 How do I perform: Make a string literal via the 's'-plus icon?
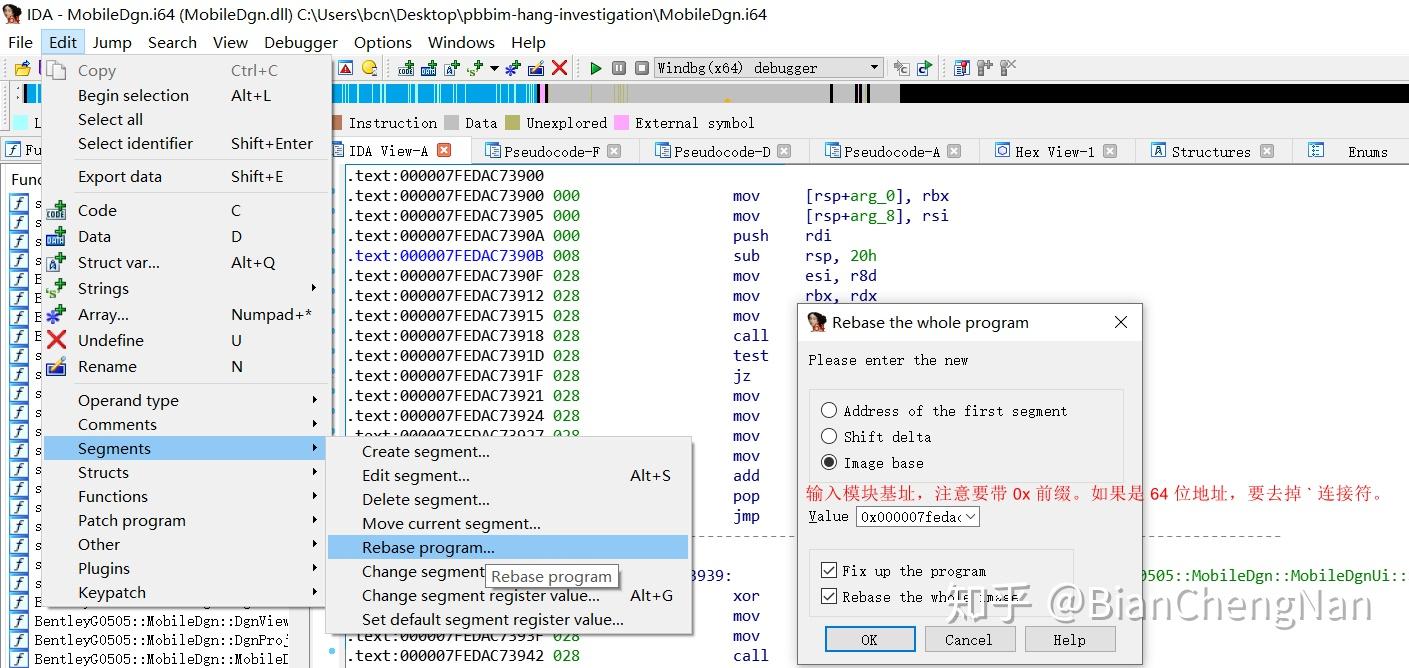[x=473, y=67]
